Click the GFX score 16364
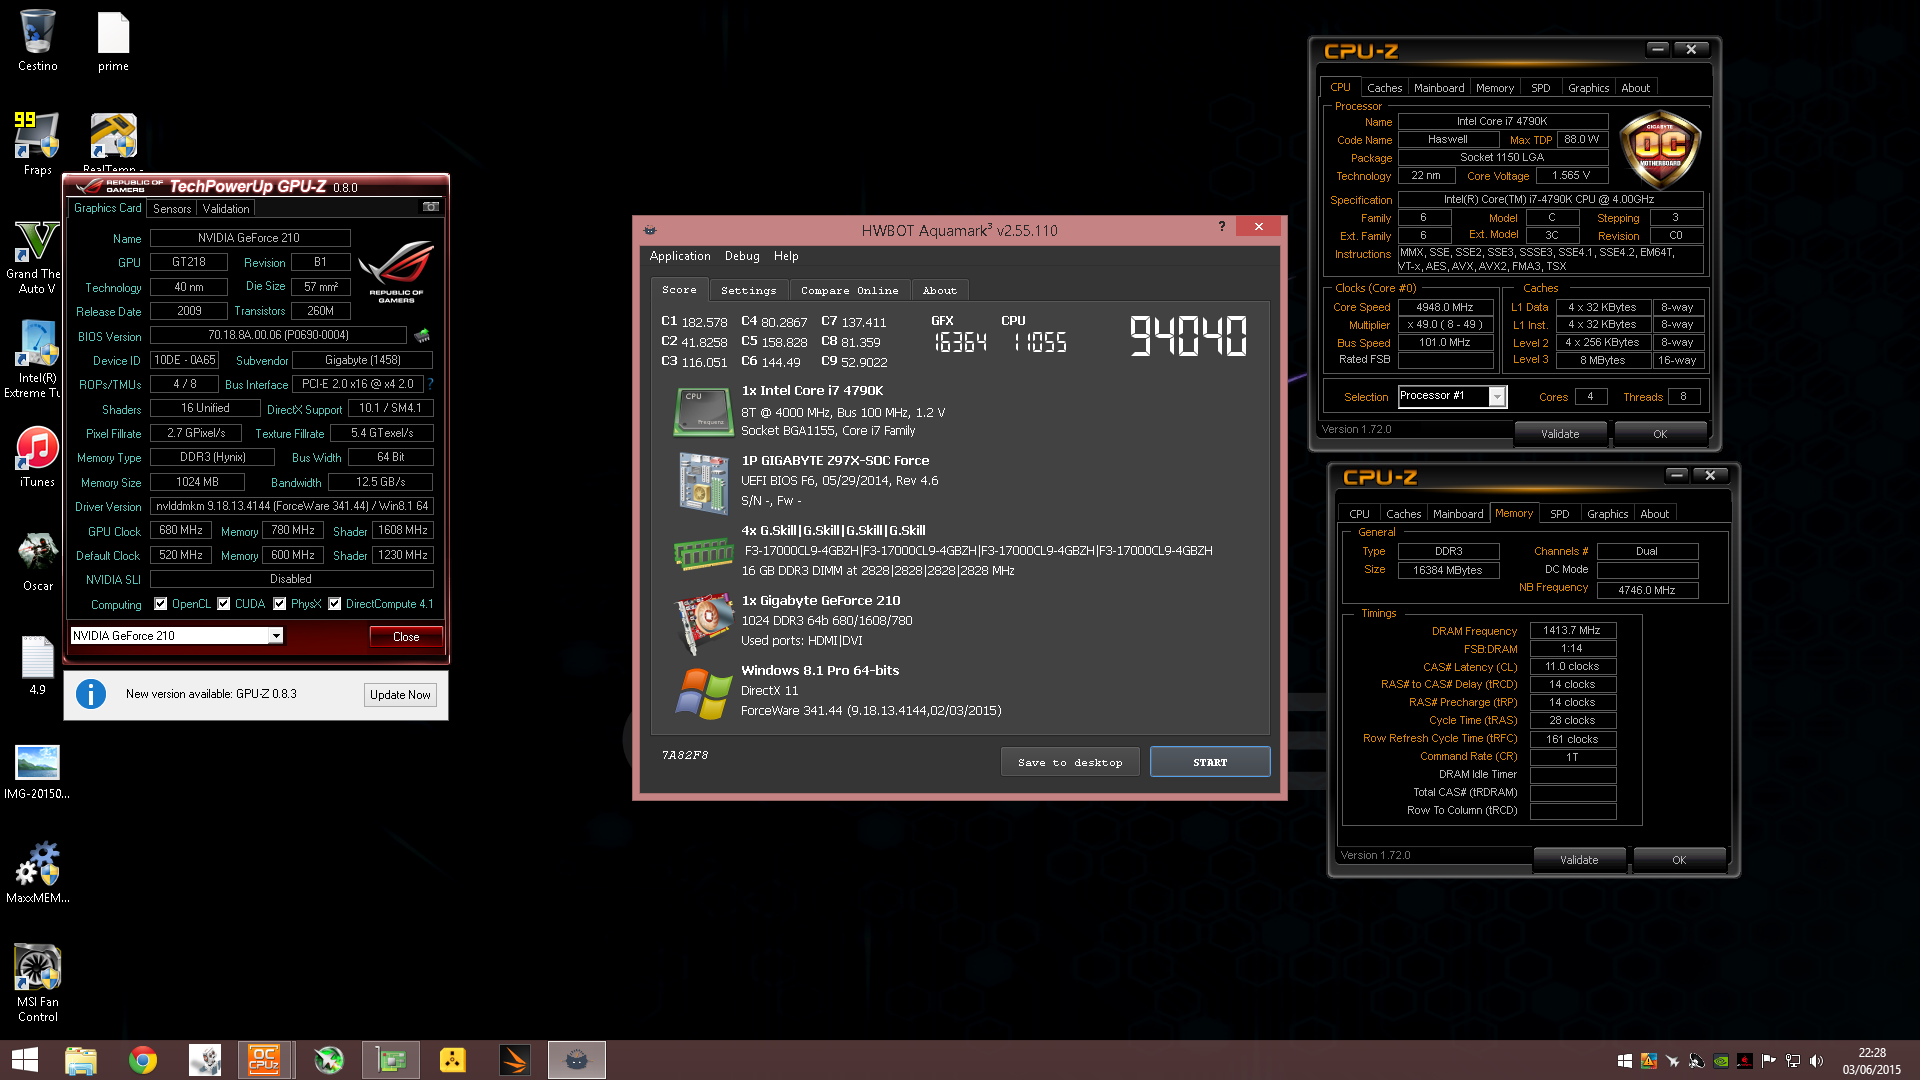1920x1080 pixels. (x=960, y=343)
